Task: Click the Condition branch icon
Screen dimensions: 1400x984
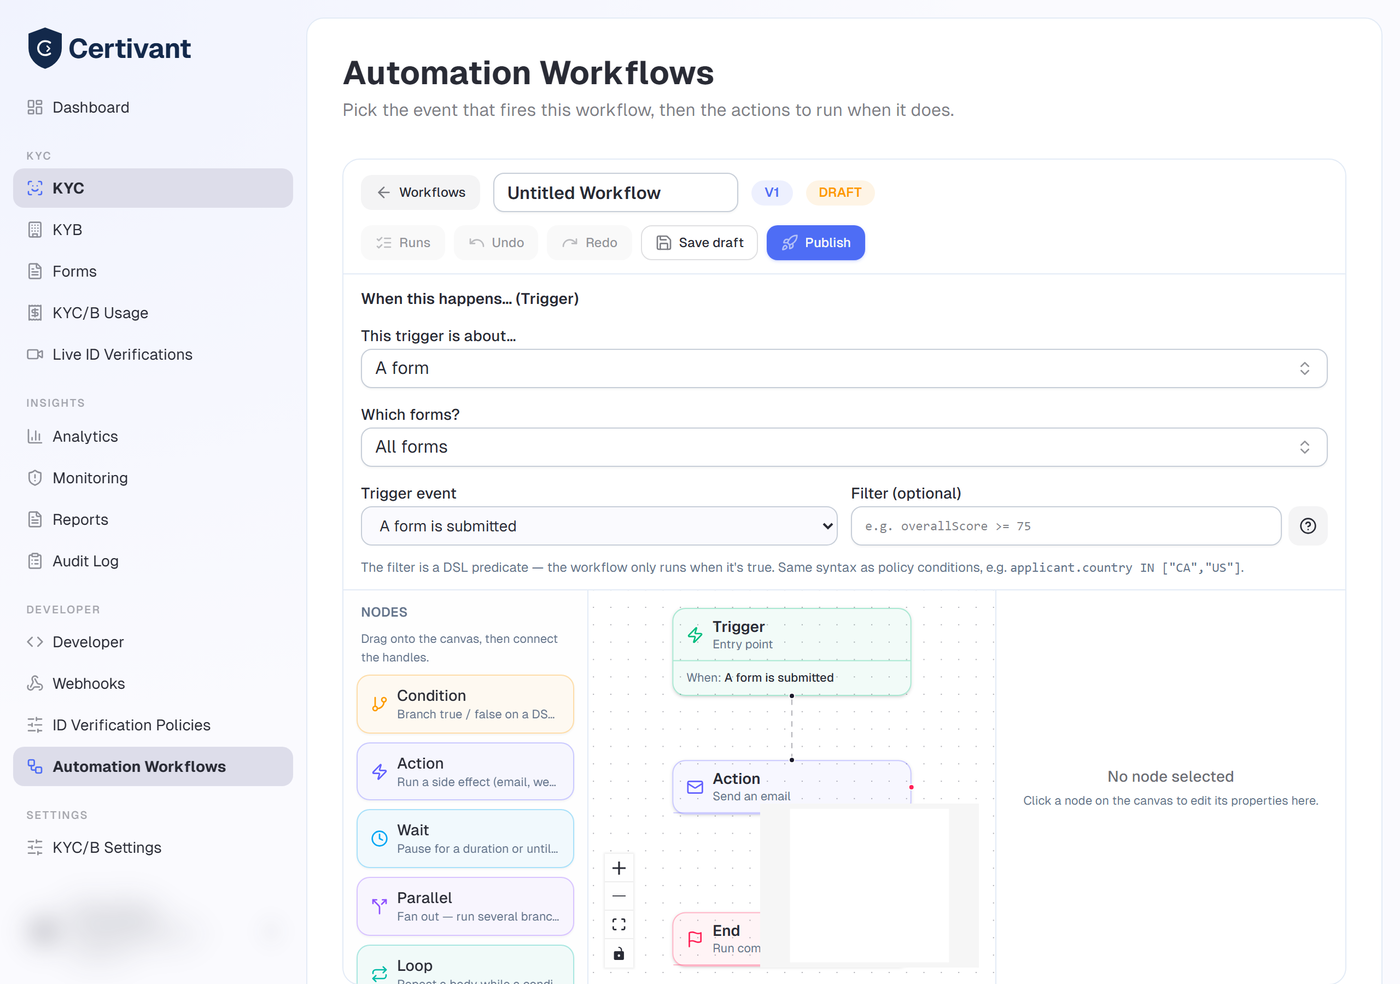Action: coord(379,704)
